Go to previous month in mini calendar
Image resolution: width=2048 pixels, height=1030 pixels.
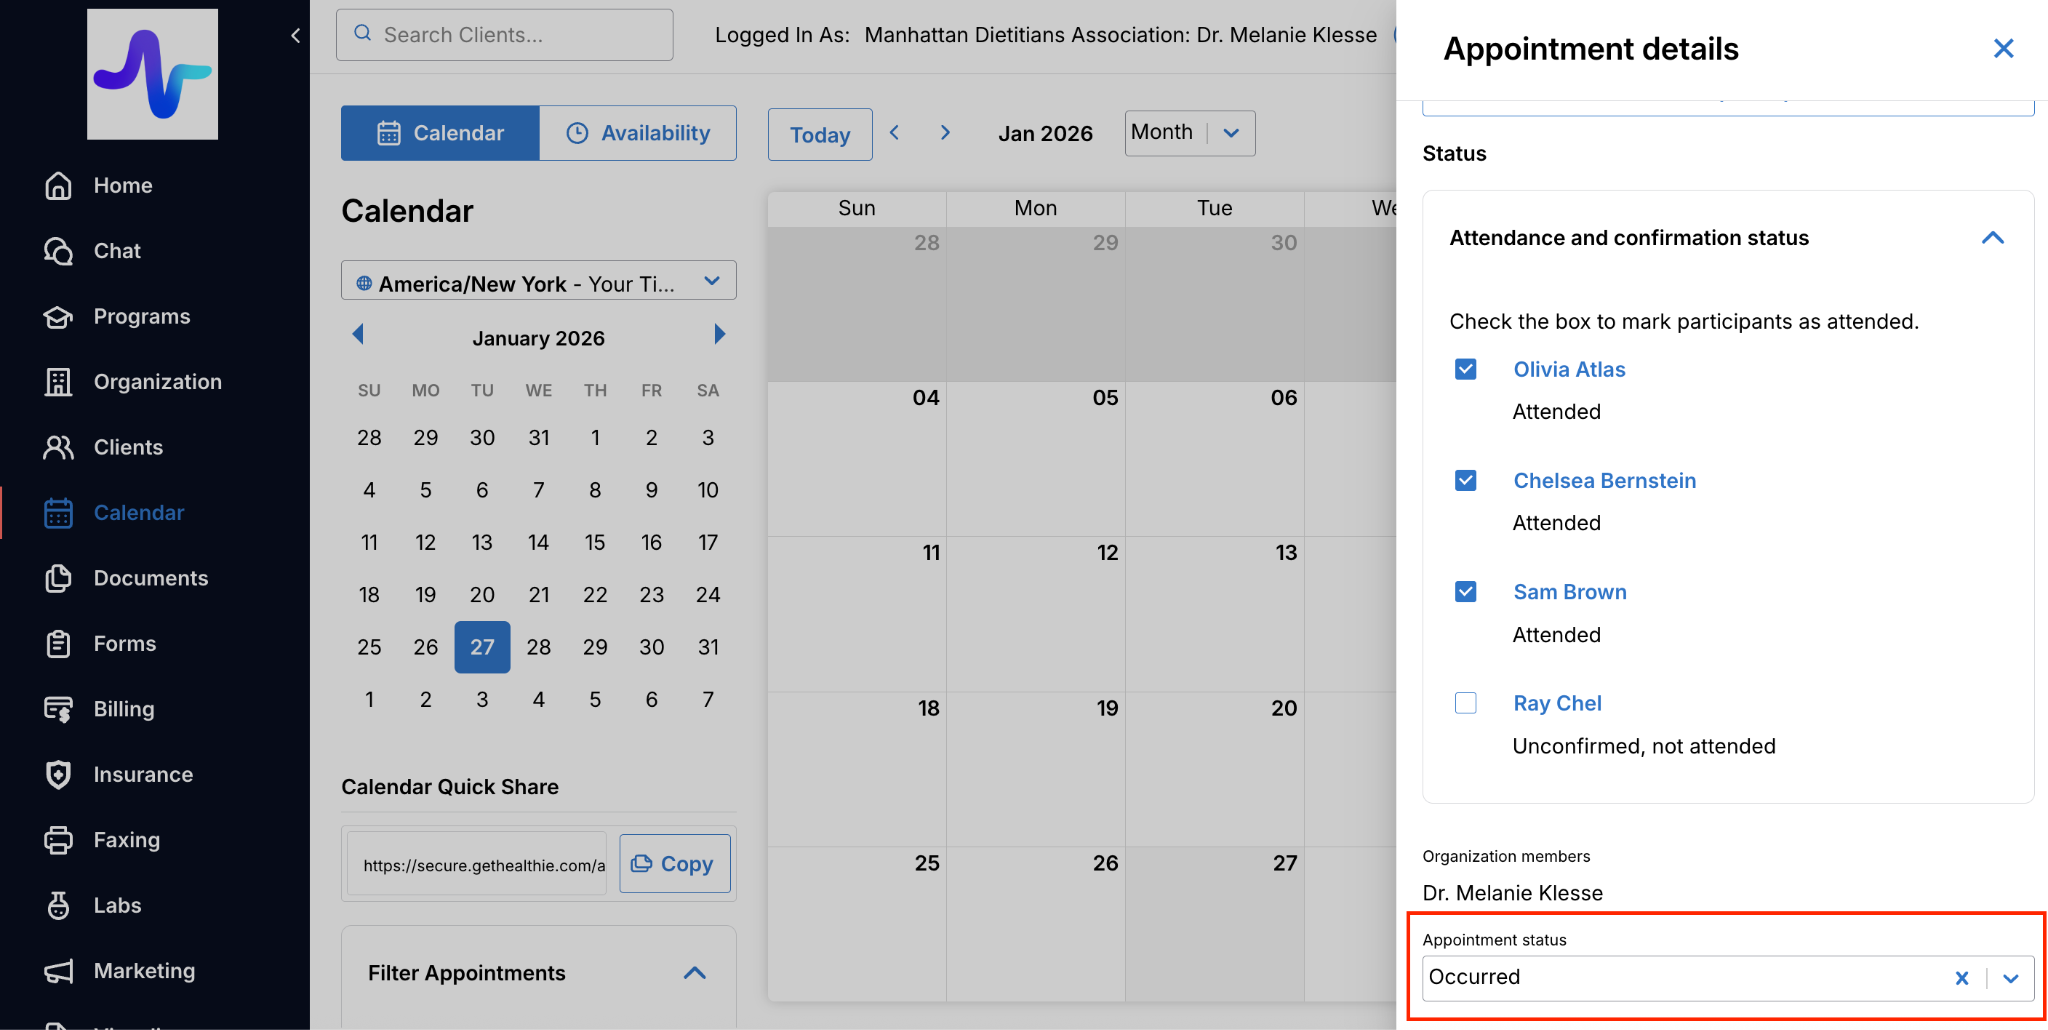[x=358, y=334]
